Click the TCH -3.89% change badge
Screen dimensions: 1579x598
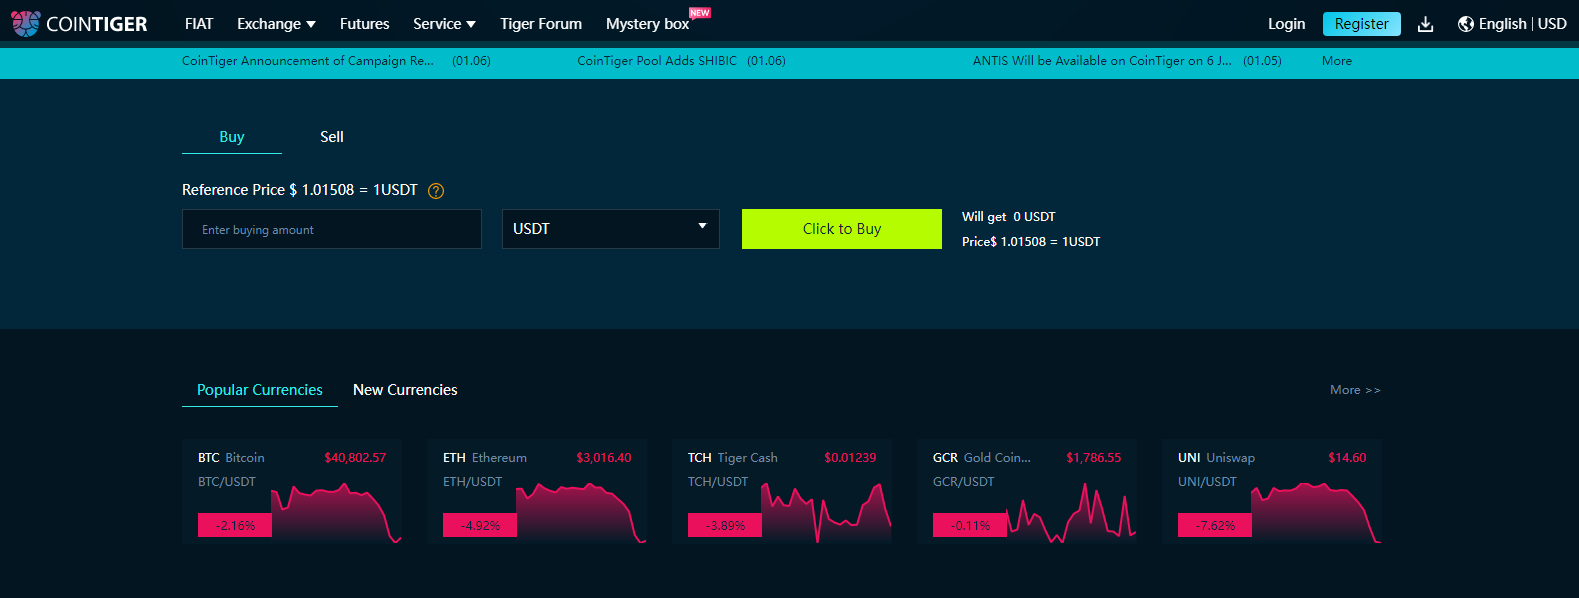point(725,525)
